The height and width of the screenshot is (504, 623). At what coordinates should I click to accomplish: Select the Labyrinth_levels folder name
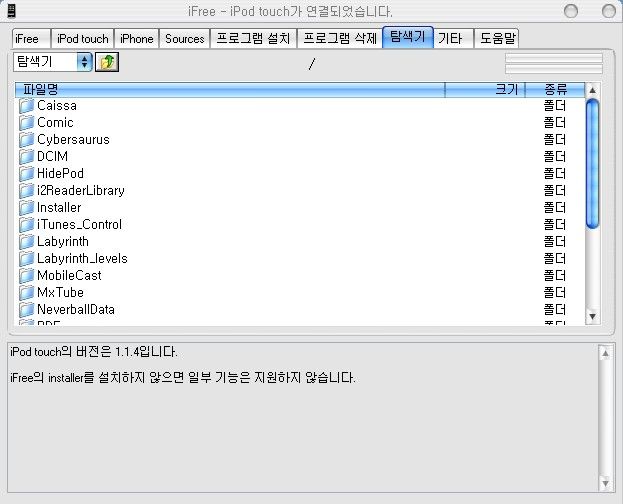click(x=82, y=259)
